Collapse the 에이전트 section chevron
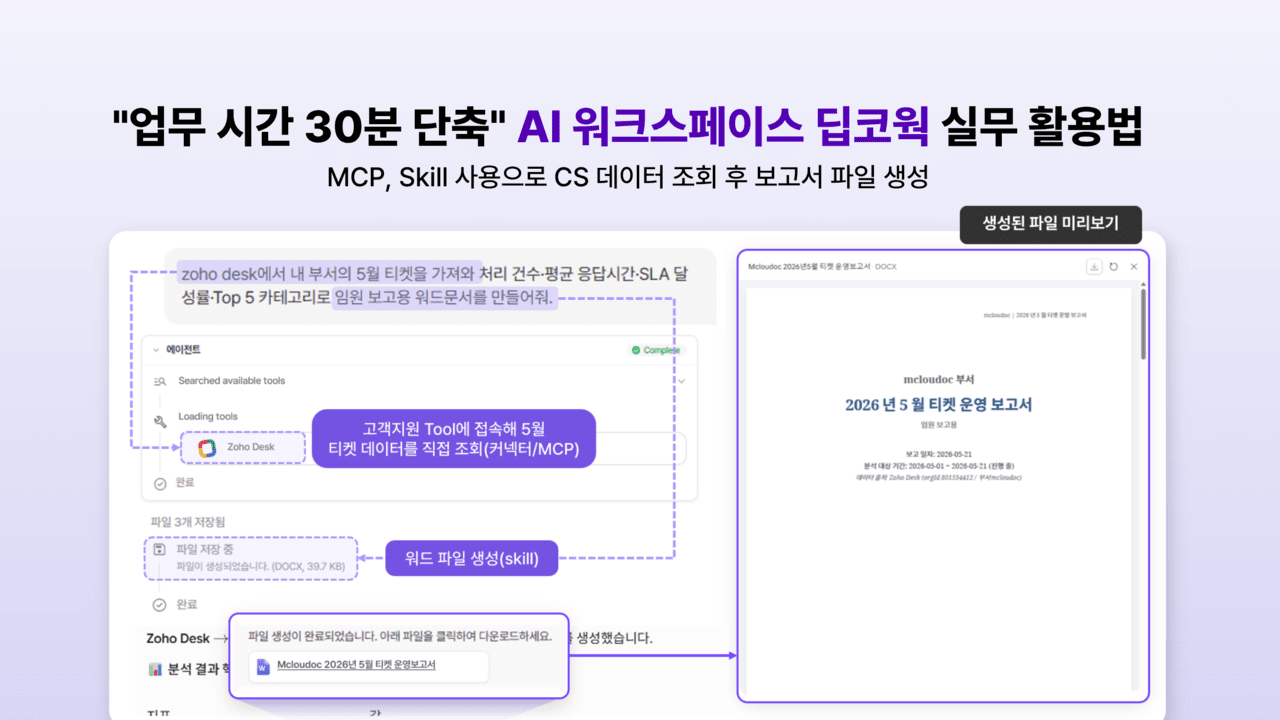Screen dimensions: 1280x720 pos(156,350)
